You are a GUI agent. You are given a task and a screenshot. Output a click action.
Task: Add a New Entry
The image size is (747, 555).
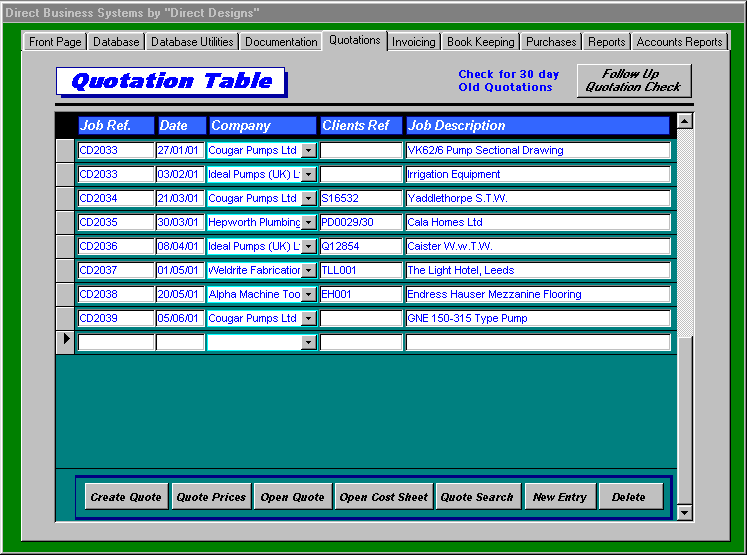(x=559, y=497)
